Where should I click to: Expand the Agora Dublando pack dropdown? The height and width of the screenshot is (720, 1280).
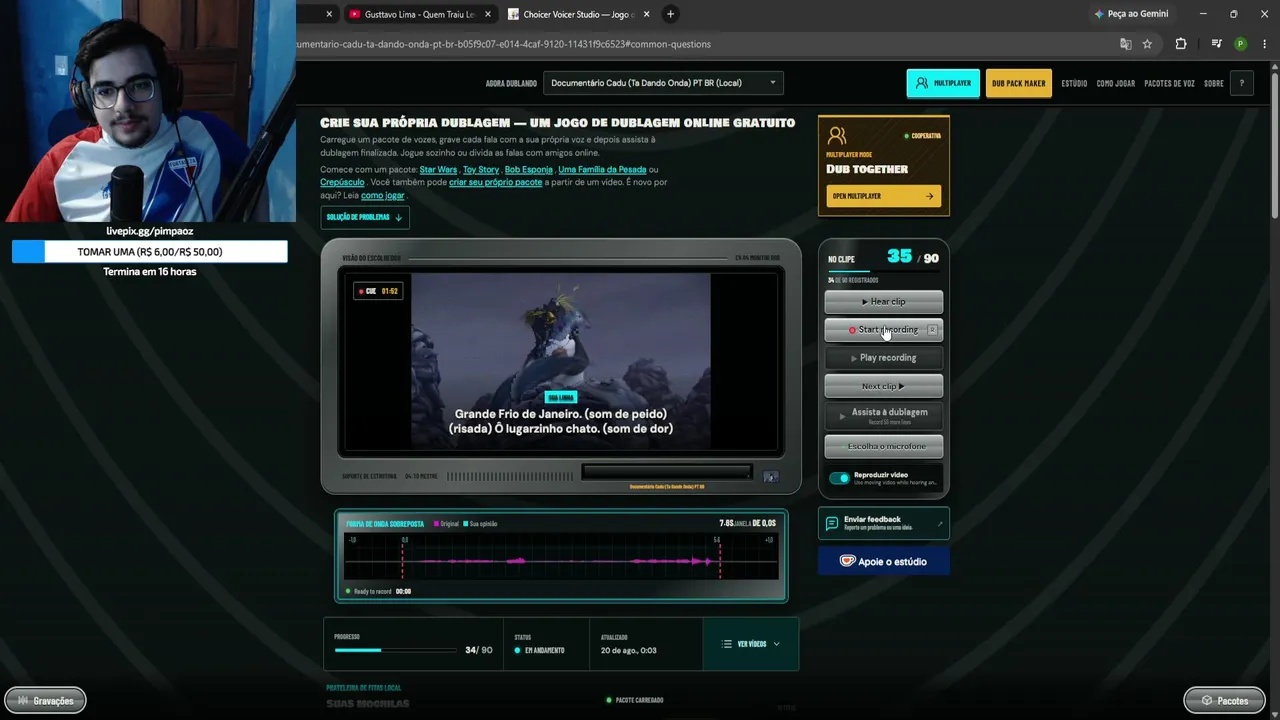tap(663, 83)
